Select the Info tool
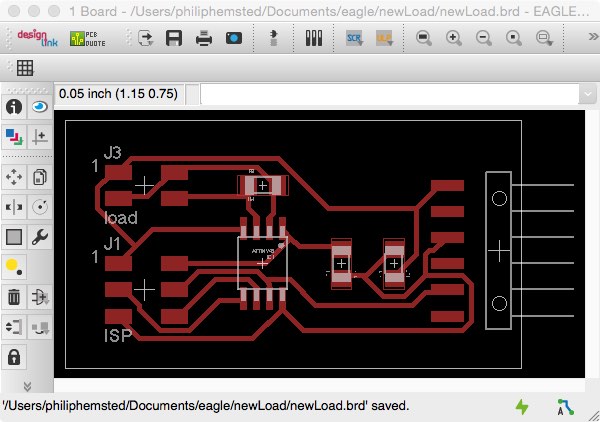 pos(14,107)
